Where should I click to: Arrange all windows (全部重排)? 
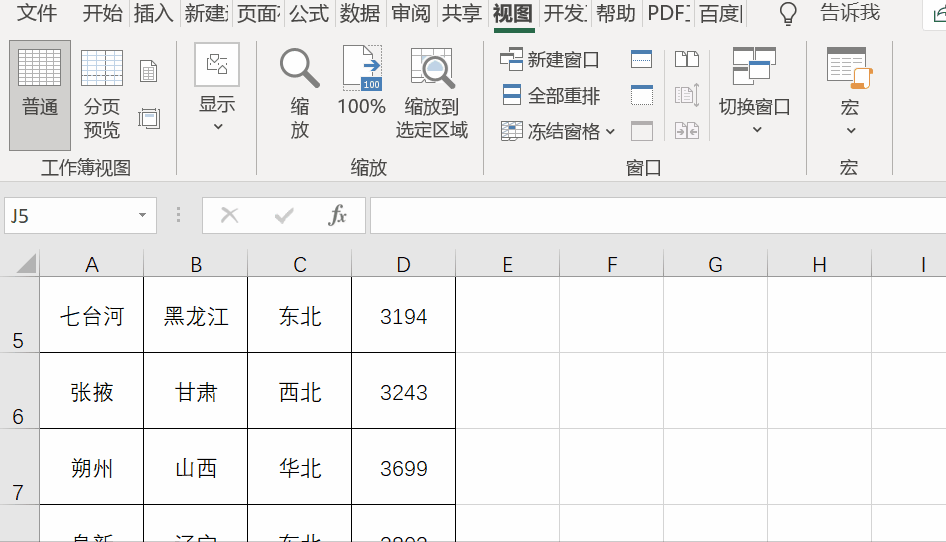(551, 95)
